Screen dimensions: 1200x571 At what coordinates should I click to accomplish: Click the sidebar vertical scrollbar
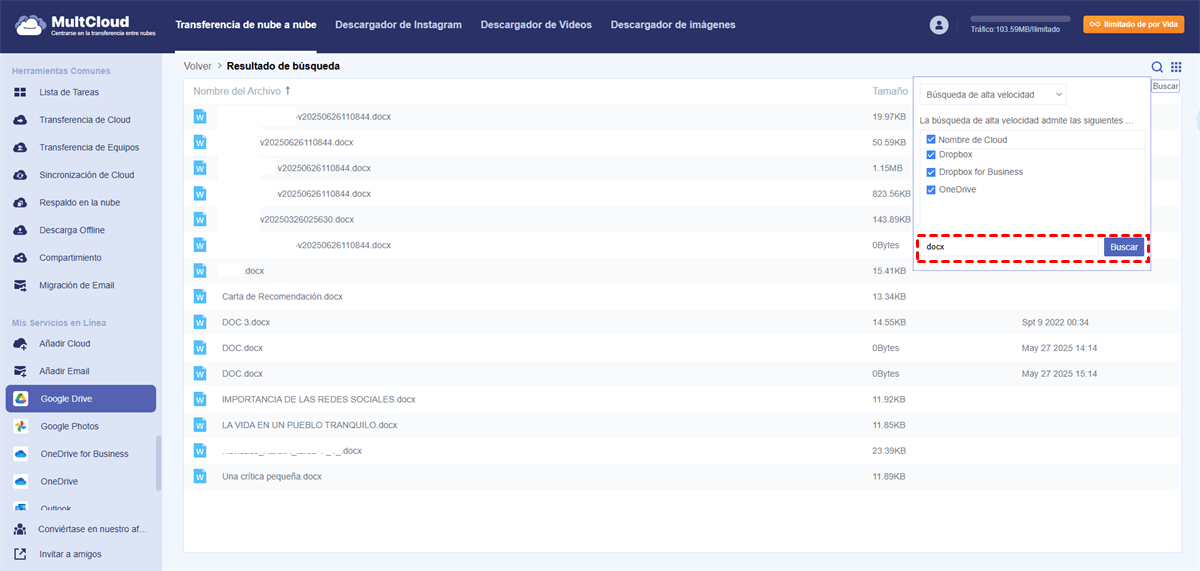[x=157, y=463]
